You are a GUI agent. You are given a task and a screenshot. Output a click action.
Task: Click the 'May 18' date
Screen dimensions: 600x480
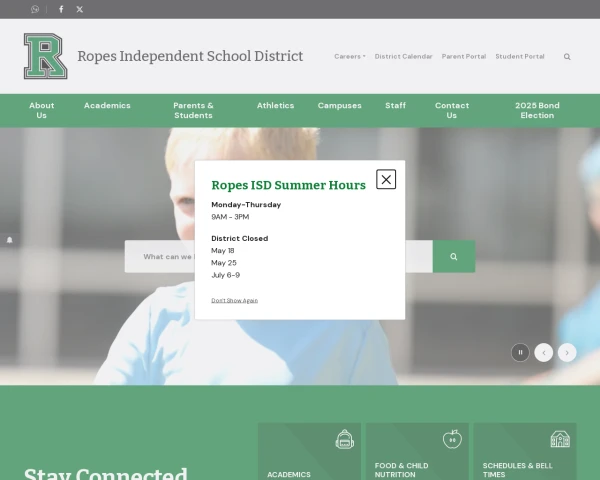click(x=223, y=251)
